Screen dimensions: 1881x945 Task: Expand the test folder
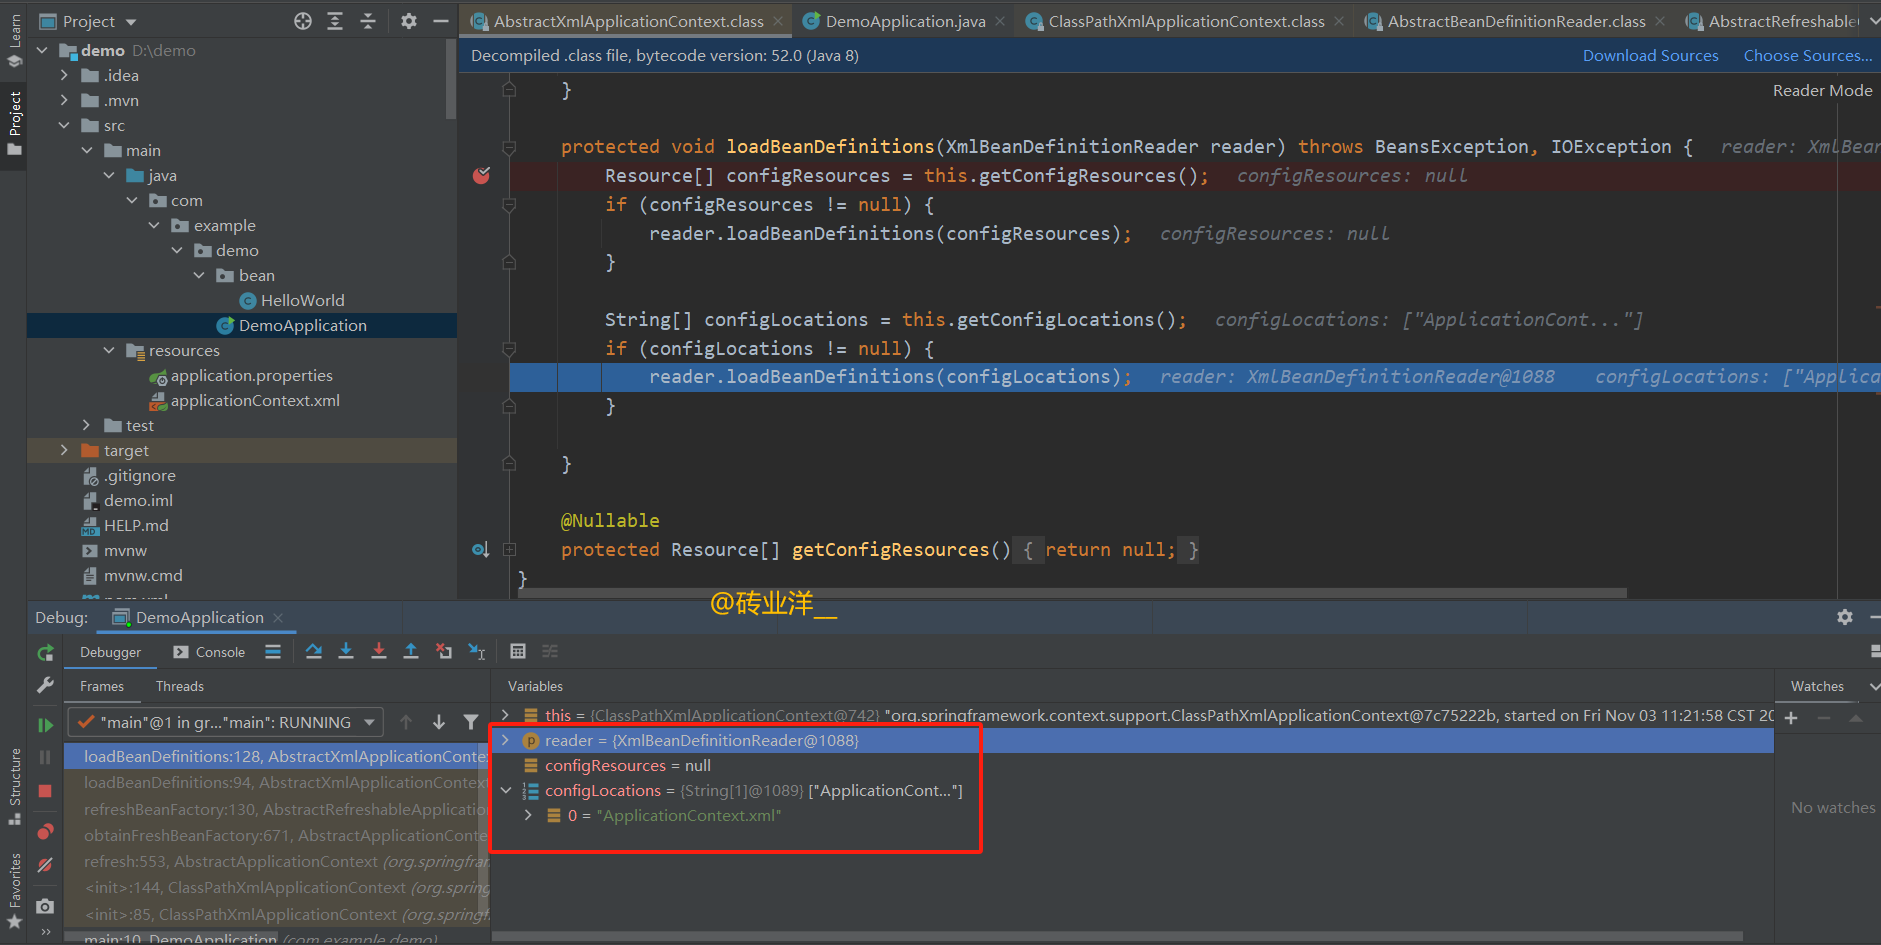pos(86,425)
